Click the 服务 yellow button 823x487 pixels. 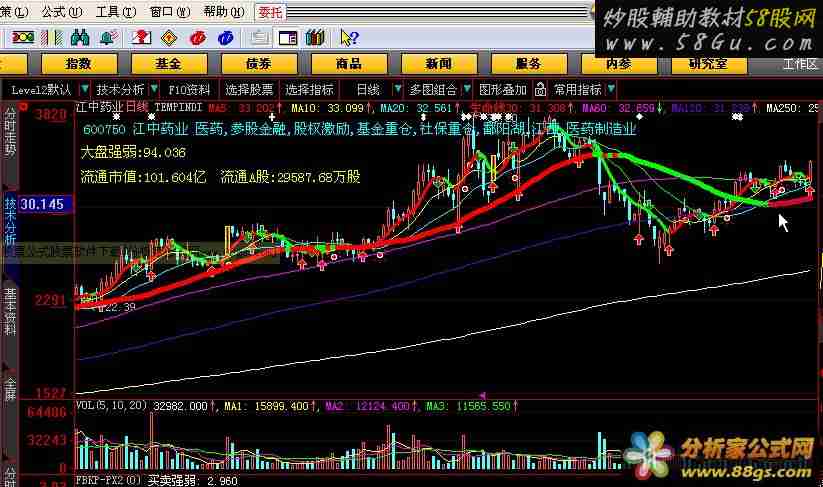coord(529,64)
